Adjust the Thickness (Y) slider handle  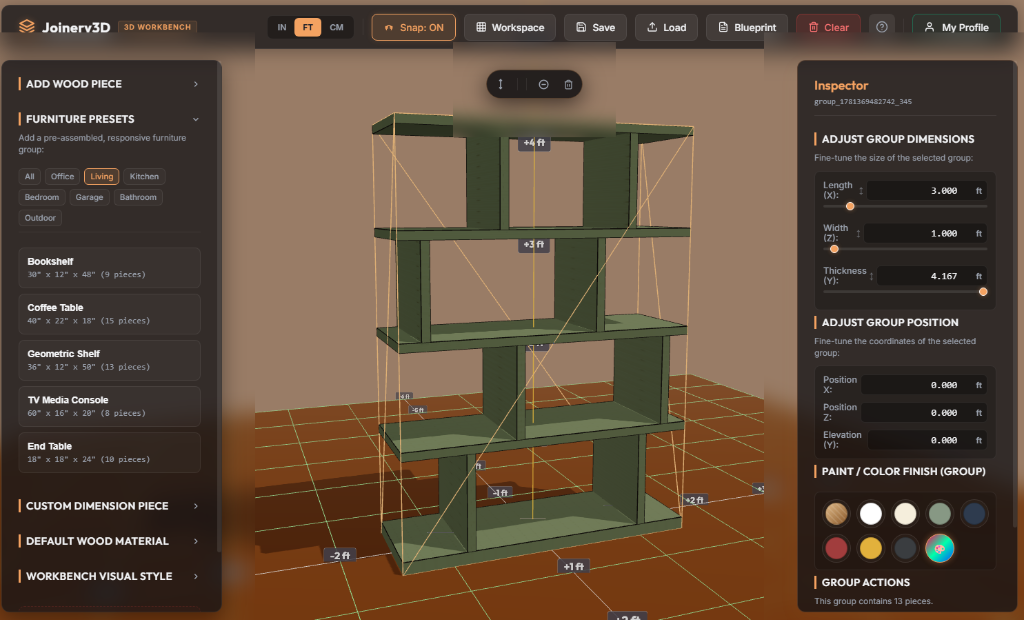point(983,292)
